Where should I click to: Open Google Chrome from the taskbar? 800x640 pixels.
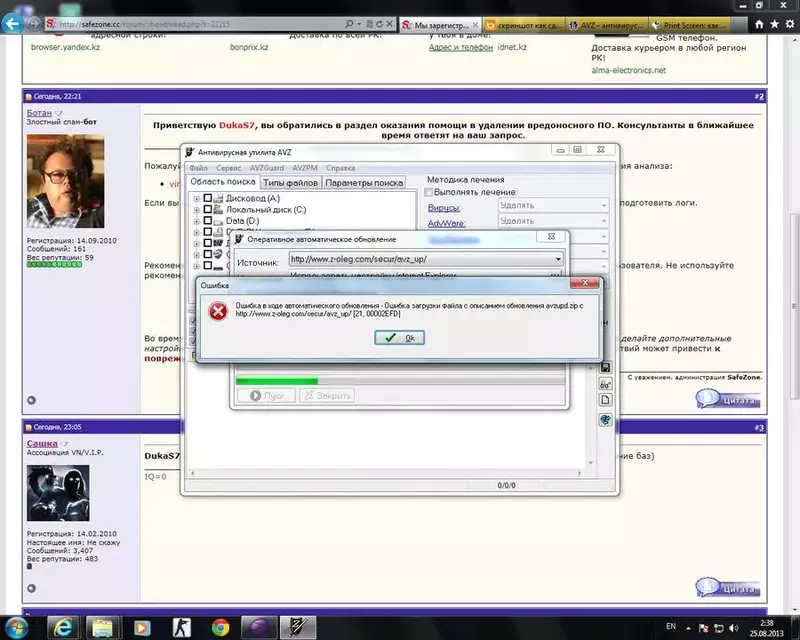click(x=220, y=627)
